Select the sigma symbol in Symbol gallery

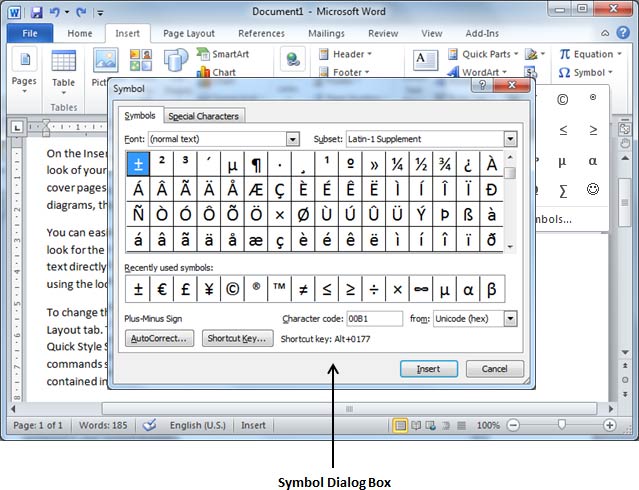click(563, 190)
